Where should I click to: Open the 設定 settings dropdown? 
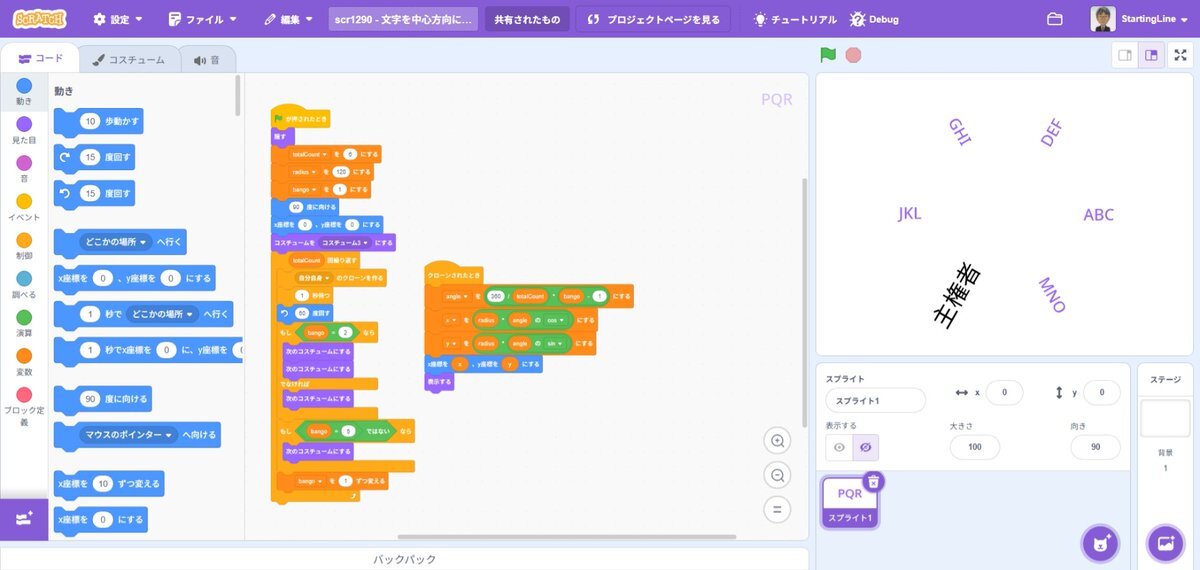tap(118, 19)
